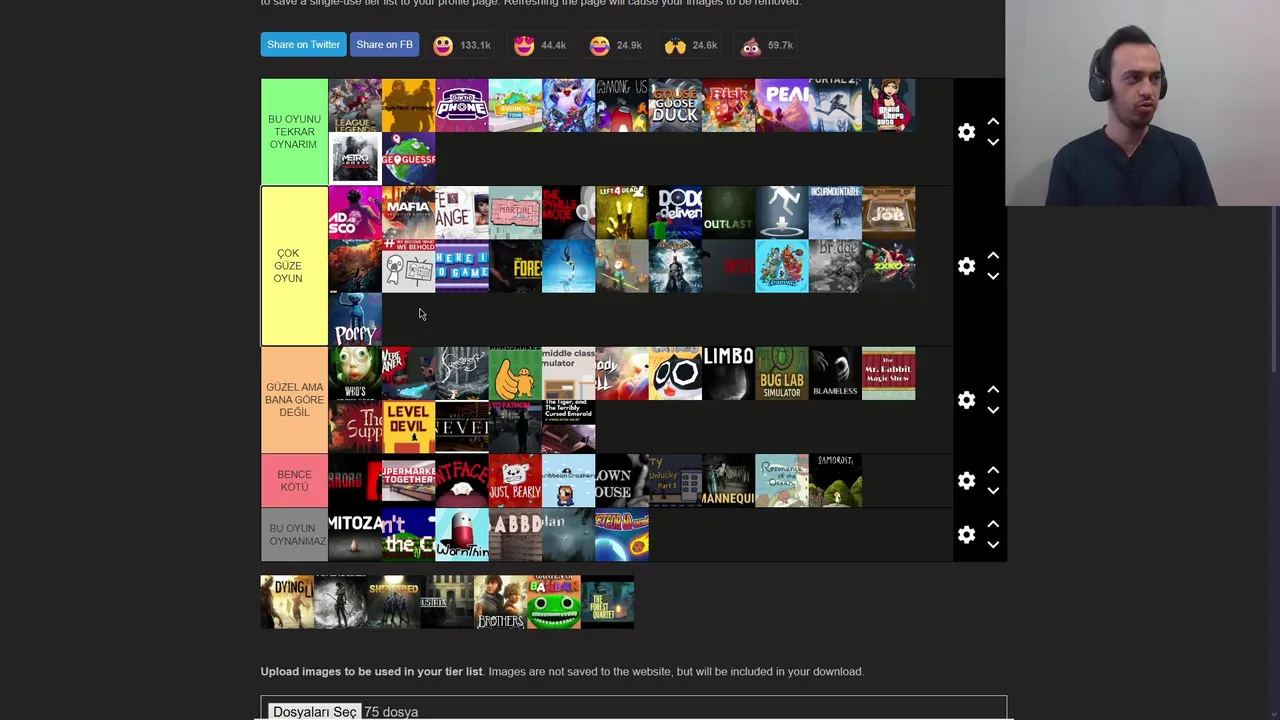The height and width of the screenshot is (720, 1280).
Task: Select the Mafia game thumbnail
Action: click(408, 213)
